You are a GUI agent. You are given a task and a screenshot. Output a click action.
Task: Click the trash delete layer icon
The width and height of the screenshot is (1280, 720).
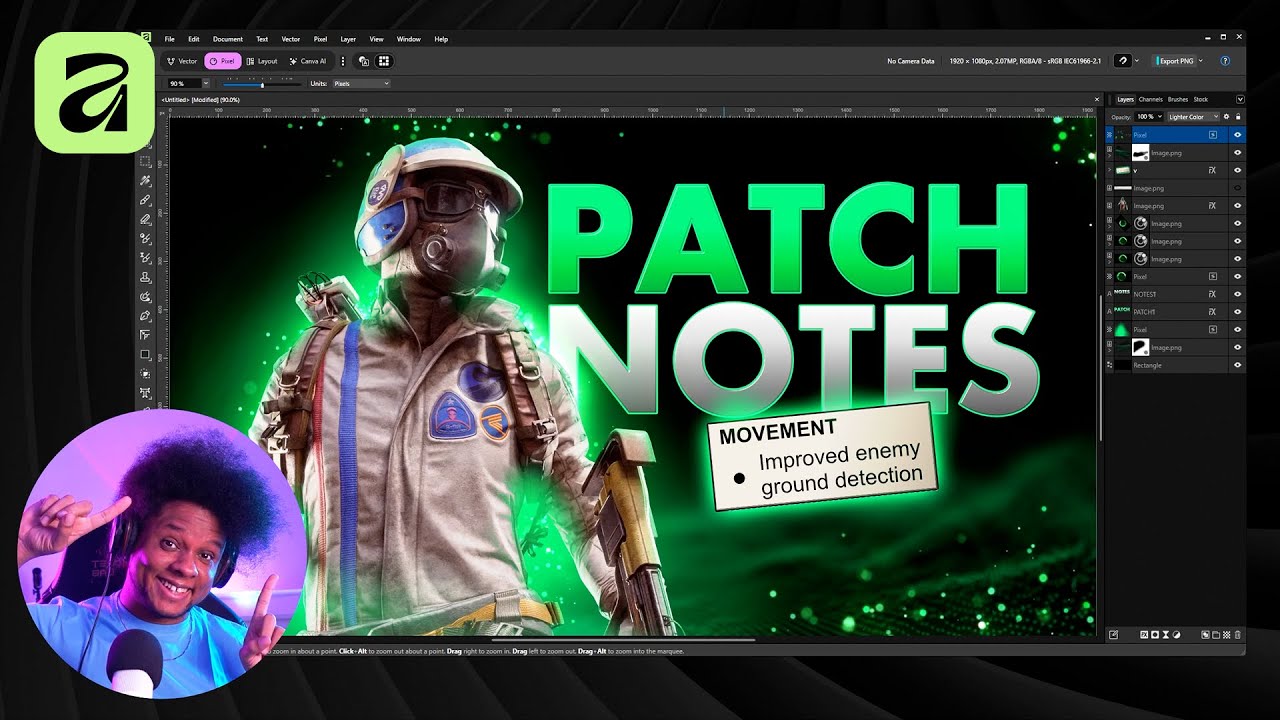pos(1238,634)
